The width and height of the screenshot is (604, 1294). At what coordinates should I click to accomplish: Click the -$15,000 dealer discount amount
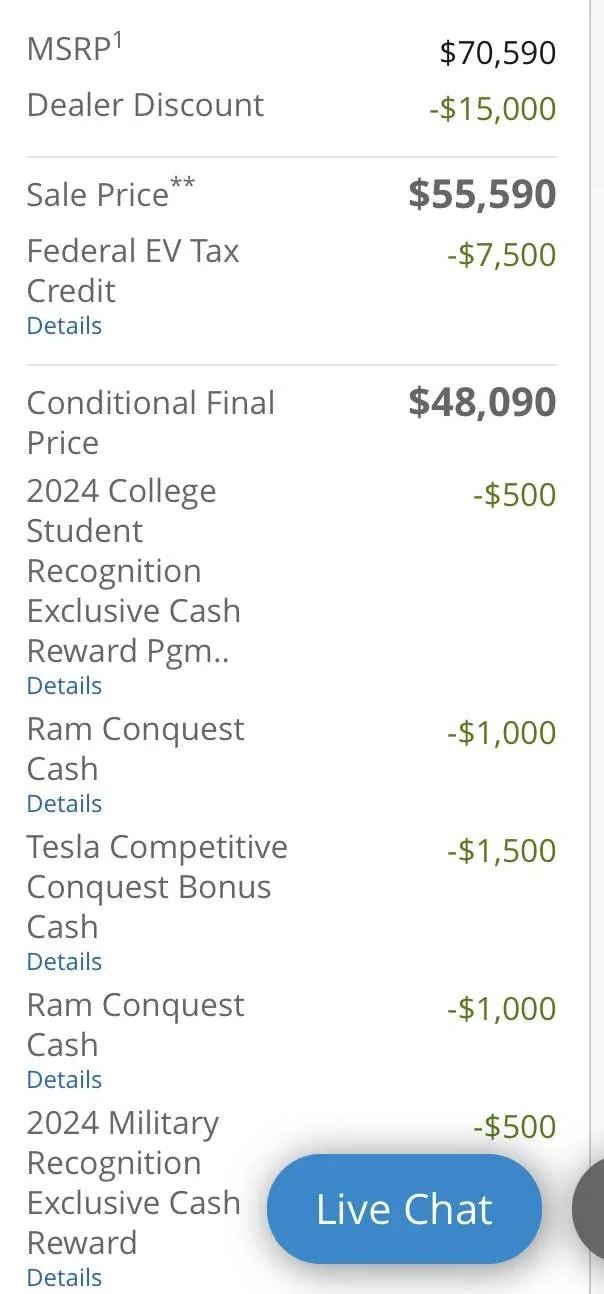(492, 109)
